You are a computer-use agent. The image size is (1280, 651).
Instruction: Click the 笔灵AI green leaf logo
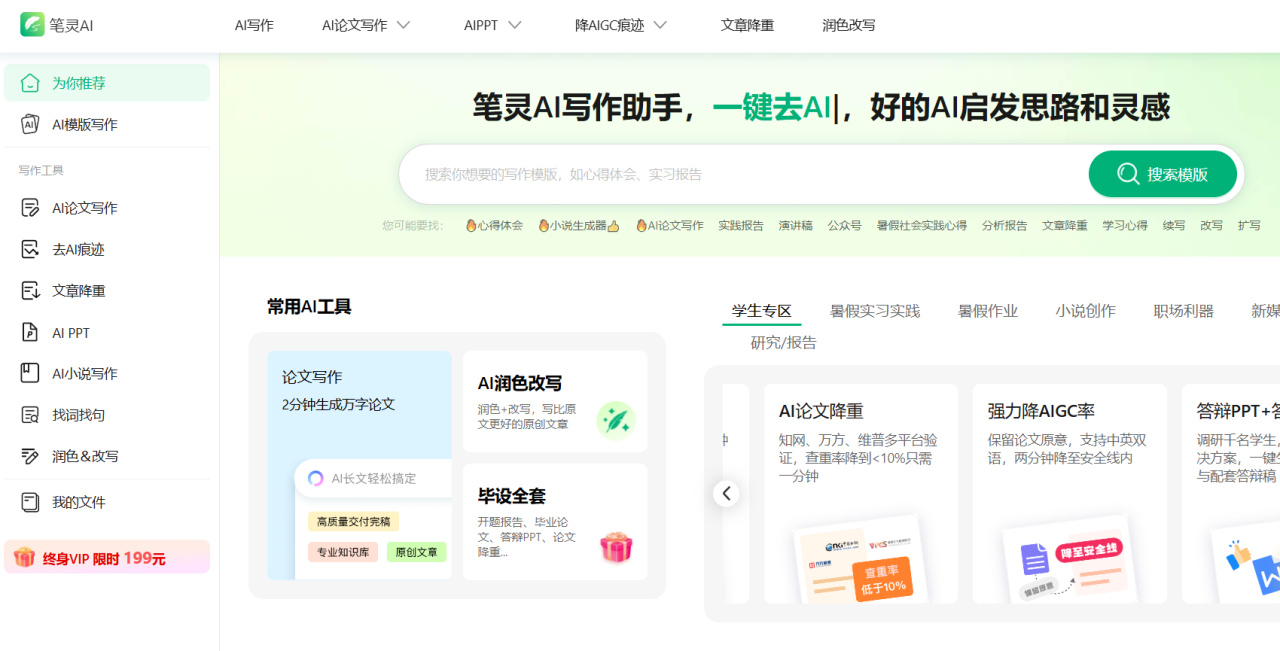(32, 25)
